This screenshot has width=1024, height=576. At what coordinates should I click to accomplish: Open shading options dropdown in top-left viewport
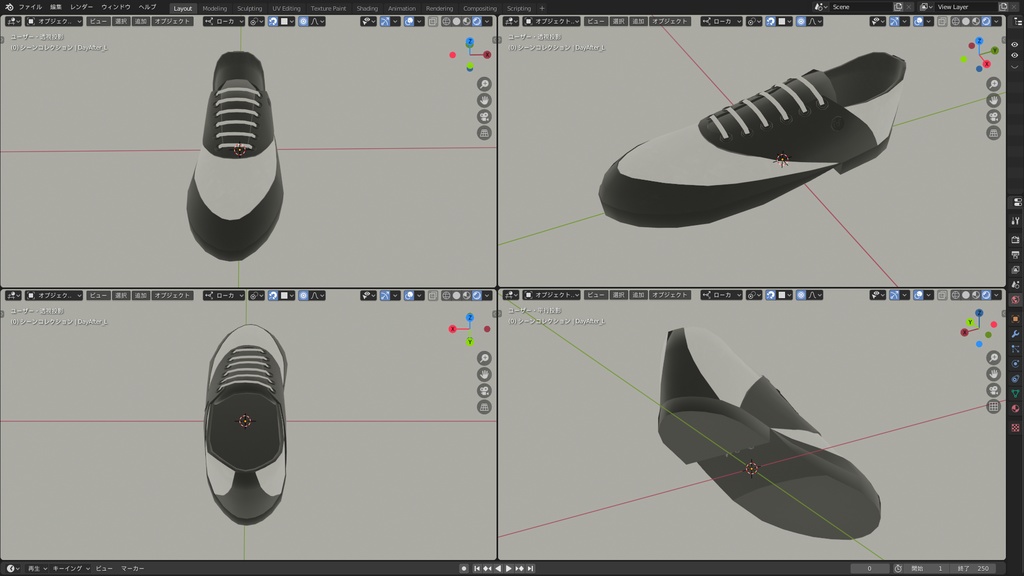coord(487,22)
